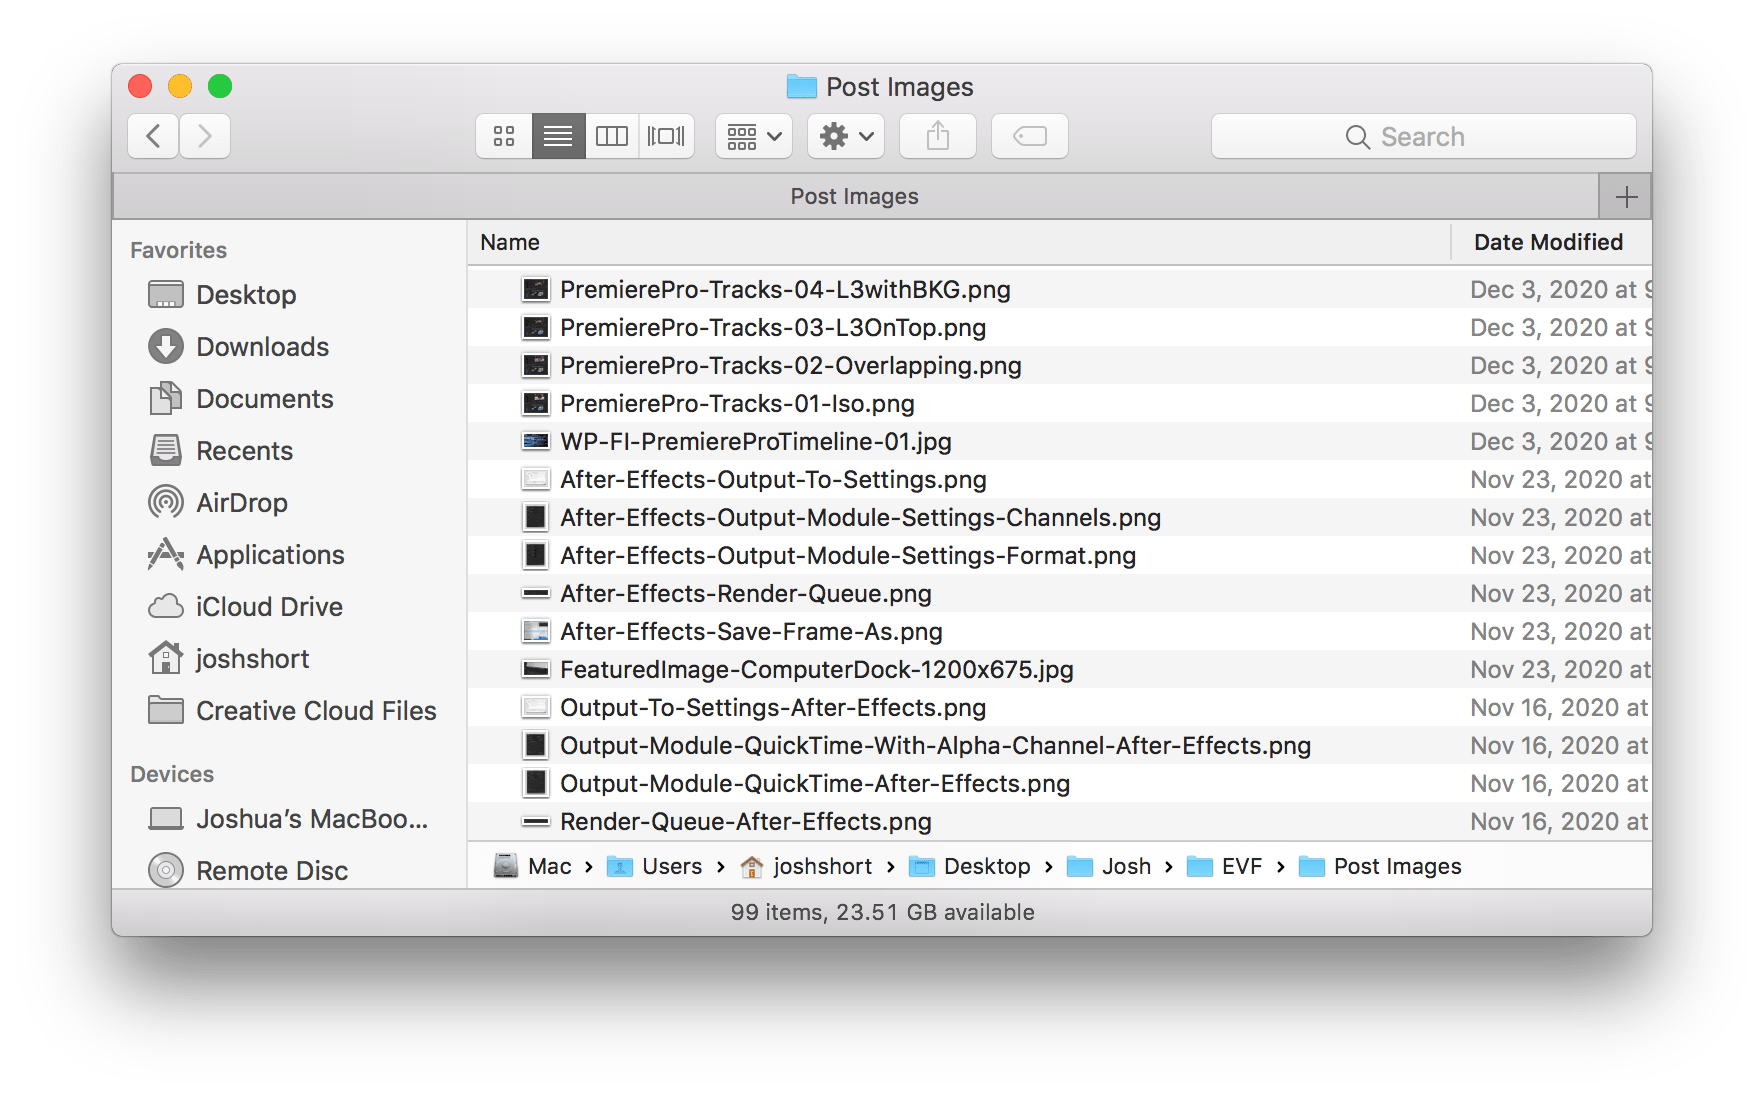The width and height of the screenshot is (1764, 1096).
Task: Click the Edit Tags toolbar button
Action: [1030, 136]
